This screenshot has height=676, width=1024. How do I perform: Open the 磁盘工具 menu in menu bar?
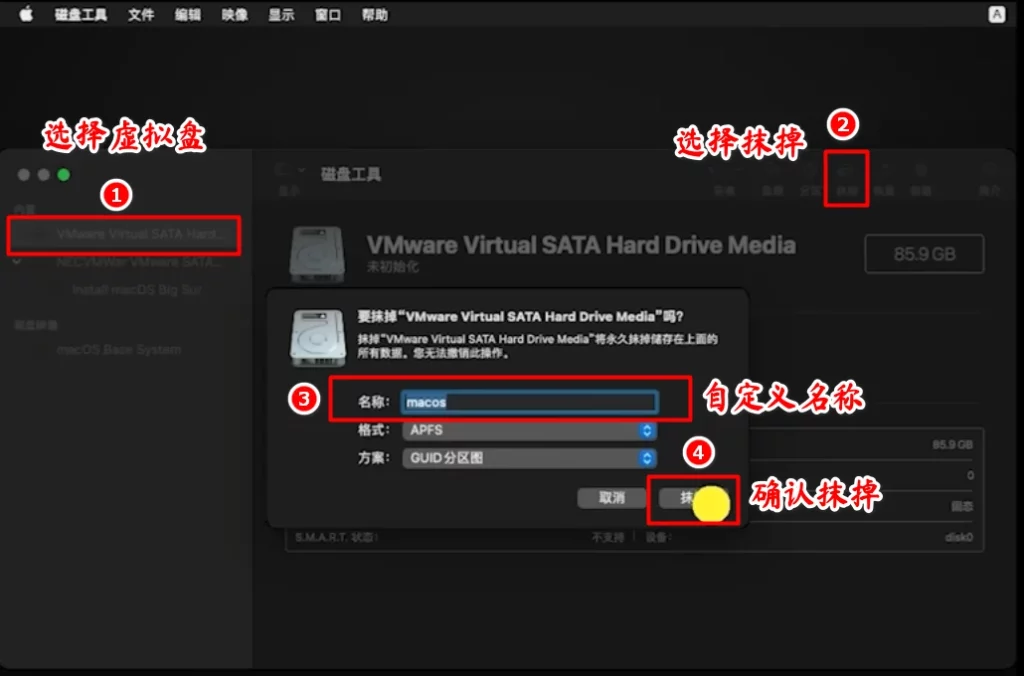pos(80,14)
